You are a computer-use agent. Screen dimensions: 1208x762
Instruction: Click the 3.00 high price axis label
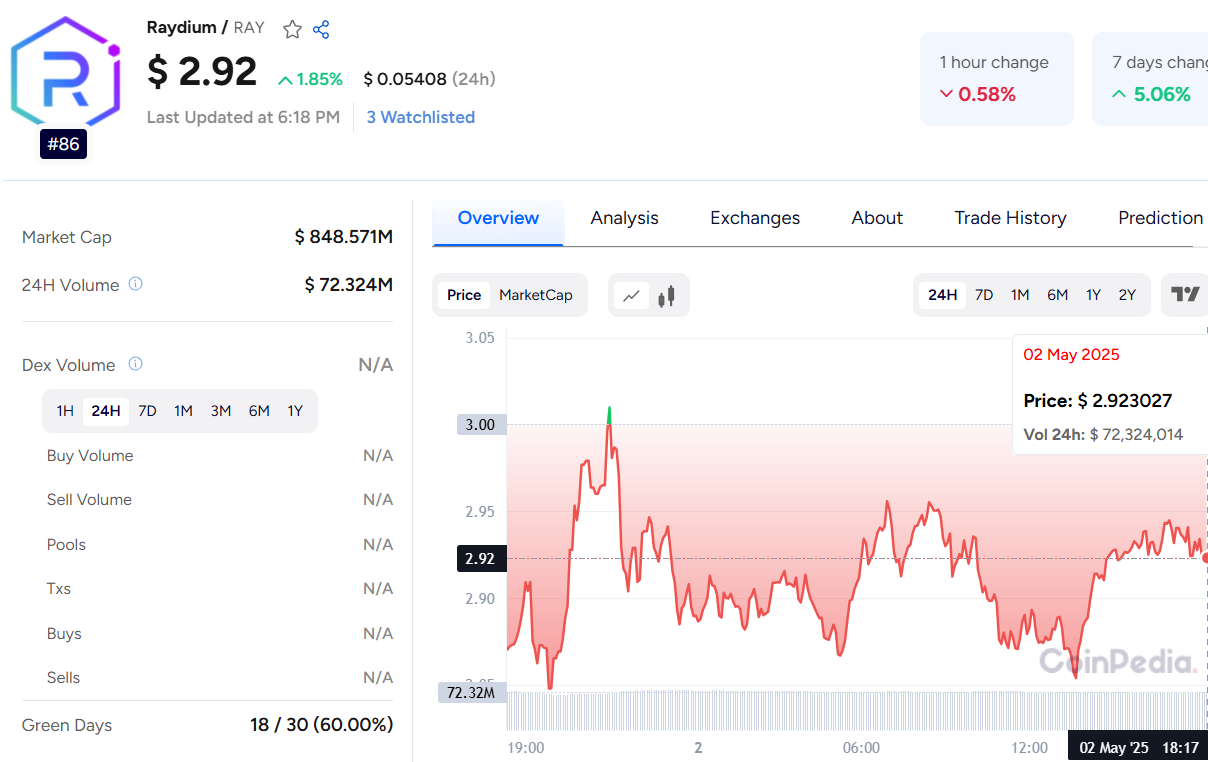pos(481,425)
